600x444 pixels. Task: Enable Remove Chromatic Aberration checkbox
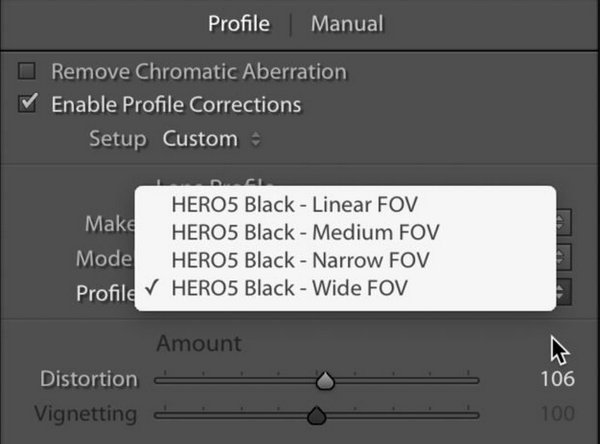(27, 71)
